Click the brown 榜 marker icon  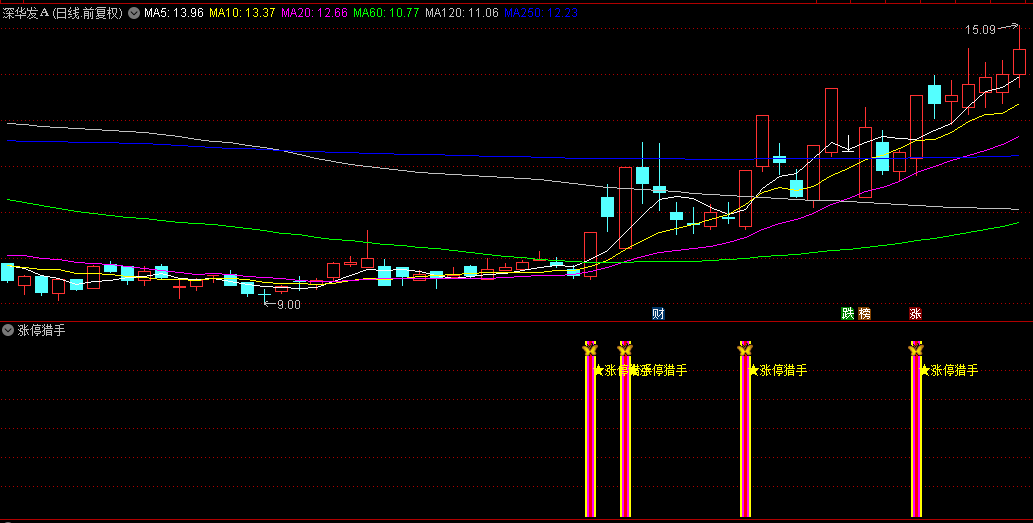pos(864,314)
